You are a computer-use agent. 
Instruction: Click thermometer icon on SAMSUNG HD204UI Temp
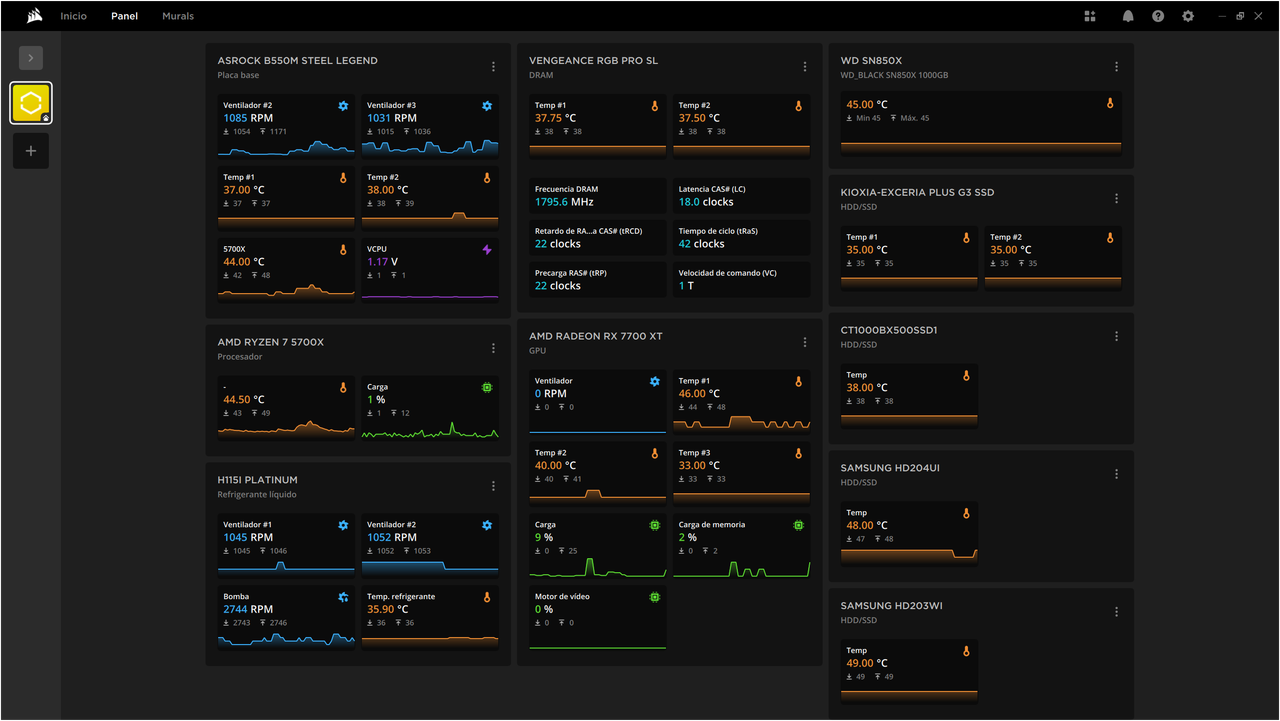pyautogui.click(x=966, y=513)
